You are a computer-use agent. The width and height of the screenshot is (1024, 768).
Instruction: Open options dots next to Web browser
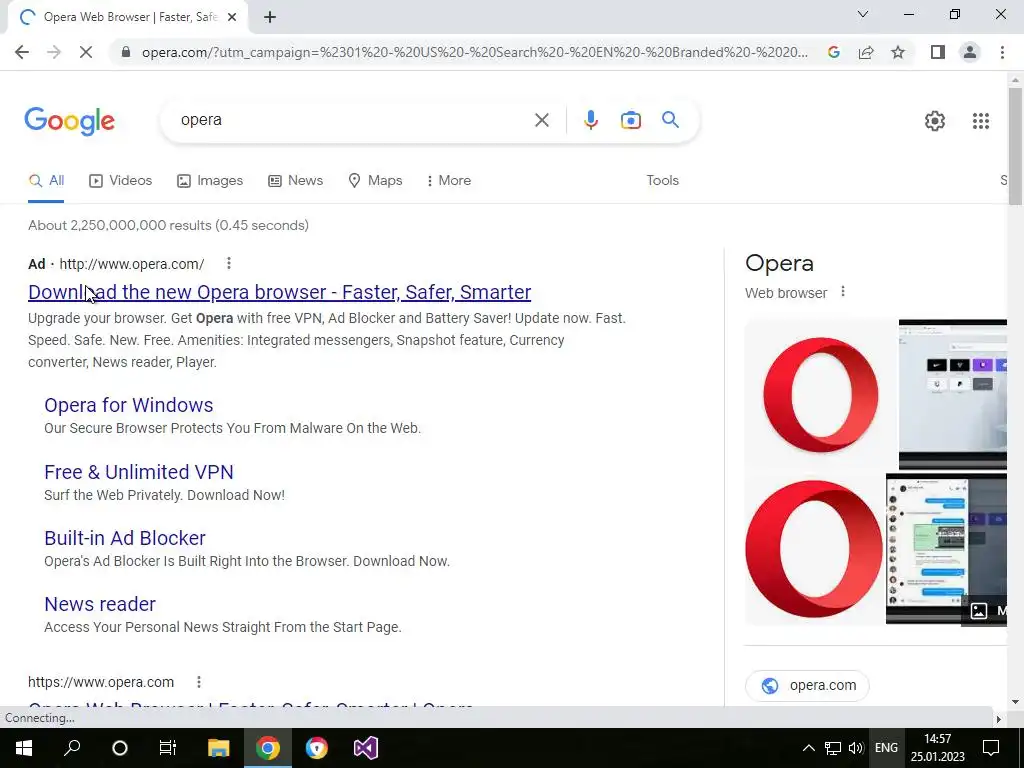842,292
